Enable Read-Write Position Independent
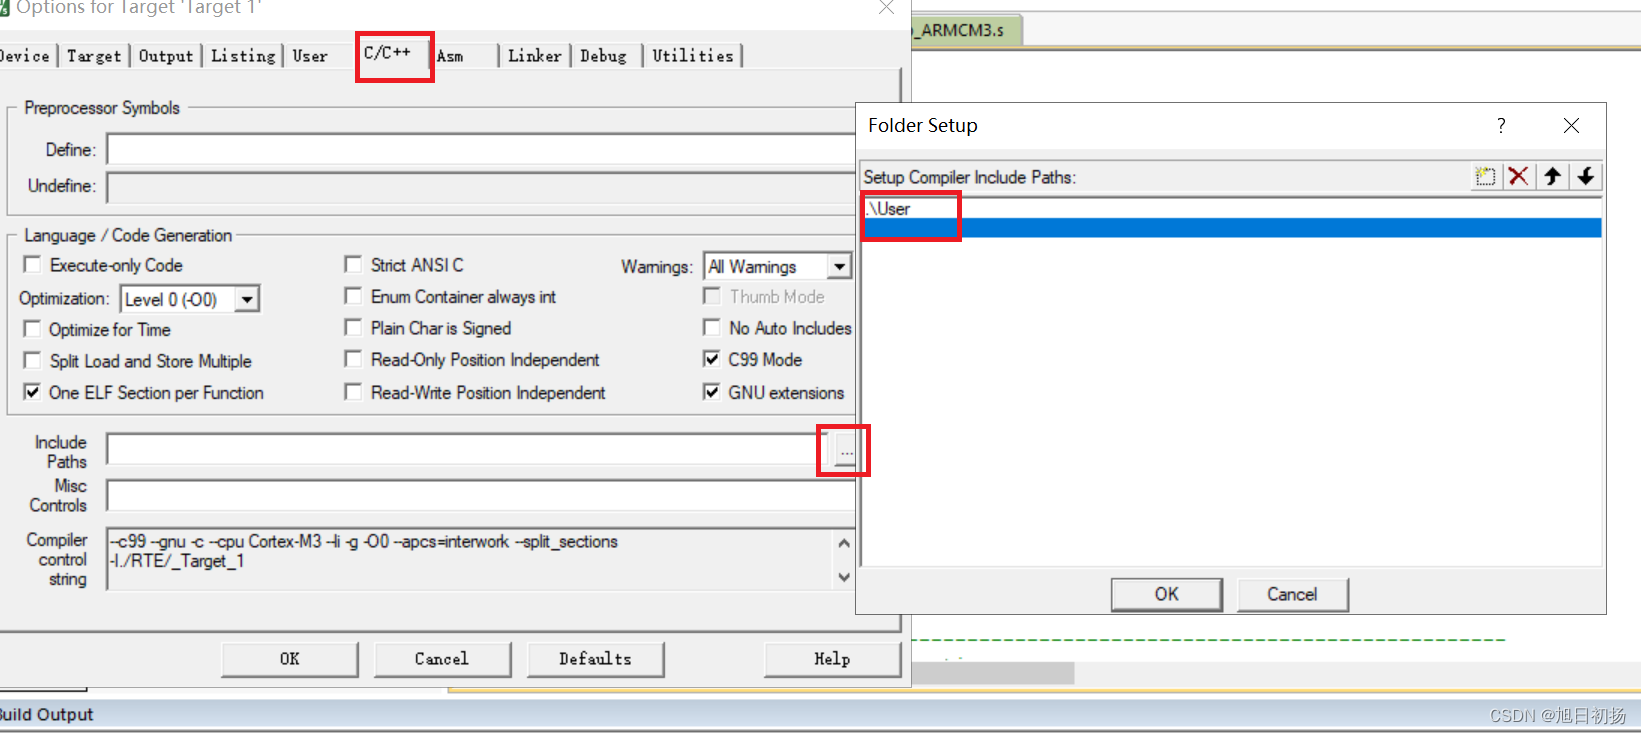Screen dimensions: 1641x734 tap(353, 392)
